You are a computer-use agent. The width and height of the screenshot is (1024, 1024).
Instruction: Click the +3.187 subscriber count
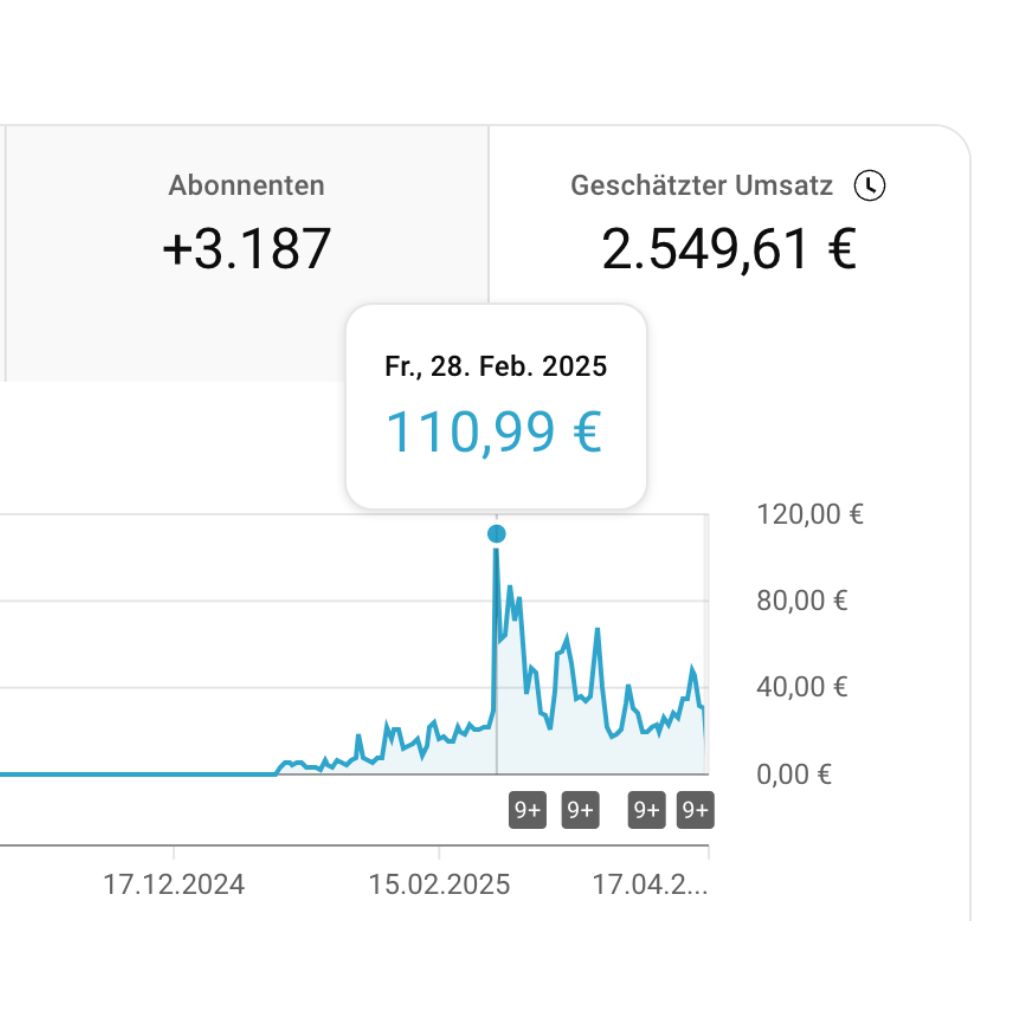[x=246, y=249]
